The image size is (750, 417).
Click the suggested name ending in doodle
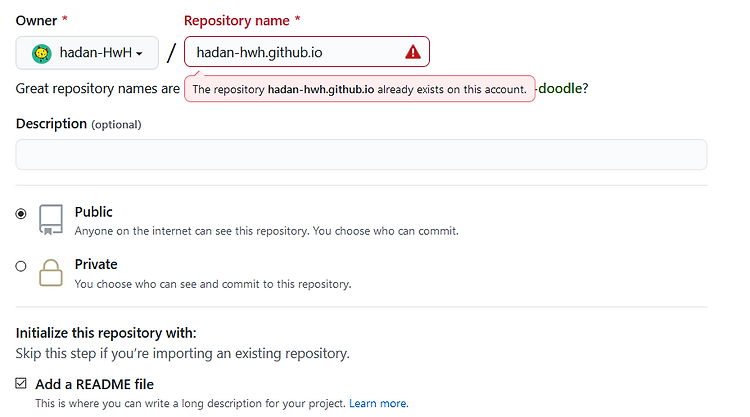coord(561,88)
